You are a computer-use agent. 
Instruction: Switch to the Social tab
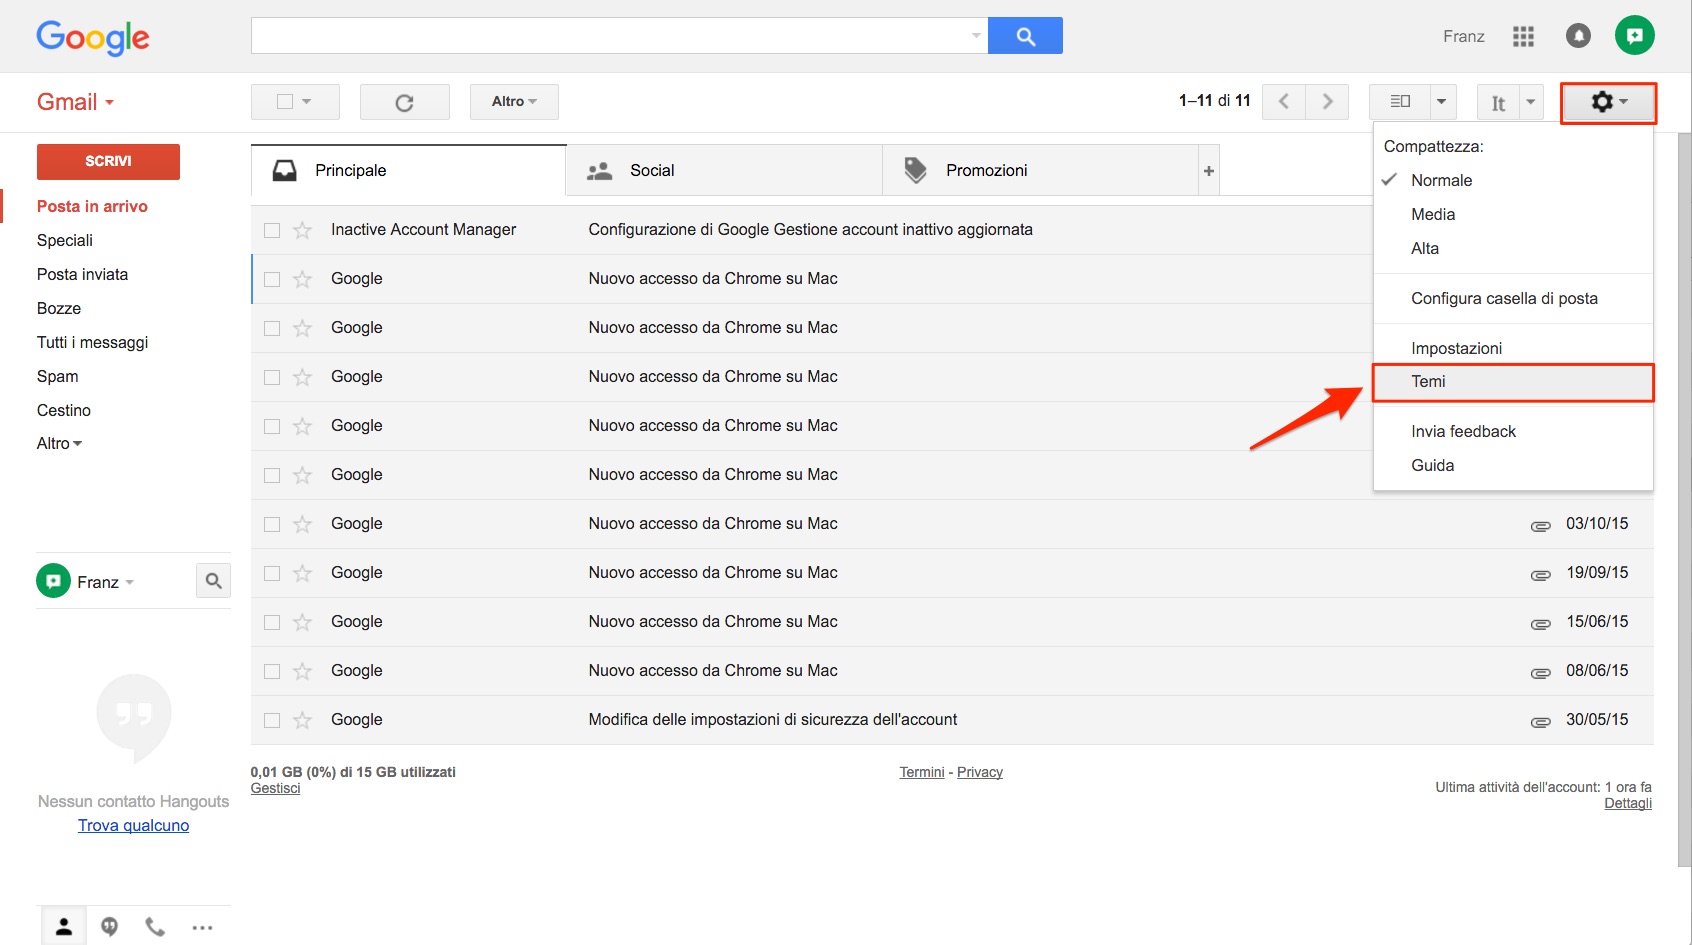click(724, 171)
